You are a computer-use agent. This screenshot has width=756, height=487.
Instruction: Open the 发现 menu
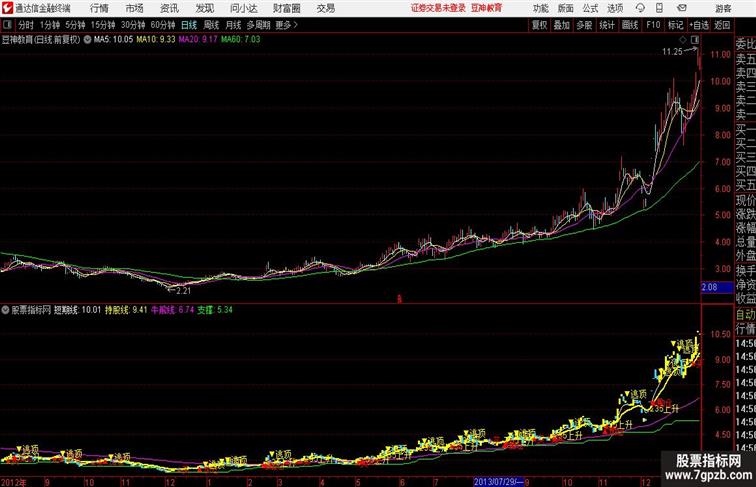coord(204,8)
